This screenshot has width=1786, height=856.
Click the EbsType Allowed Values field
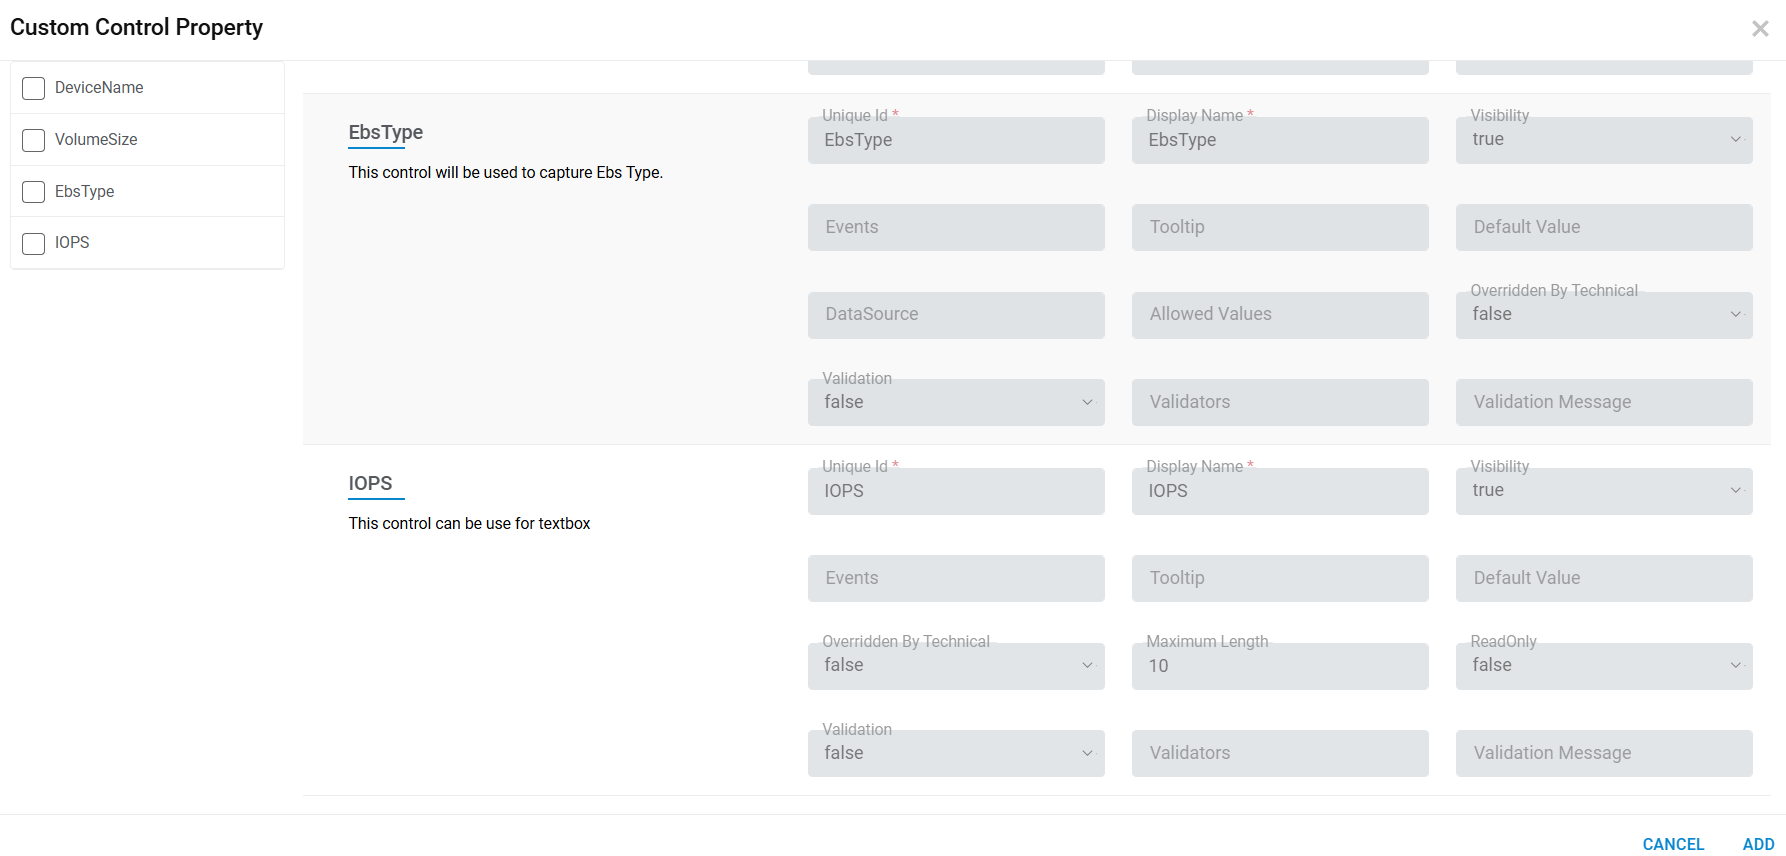coord(1279,315)
